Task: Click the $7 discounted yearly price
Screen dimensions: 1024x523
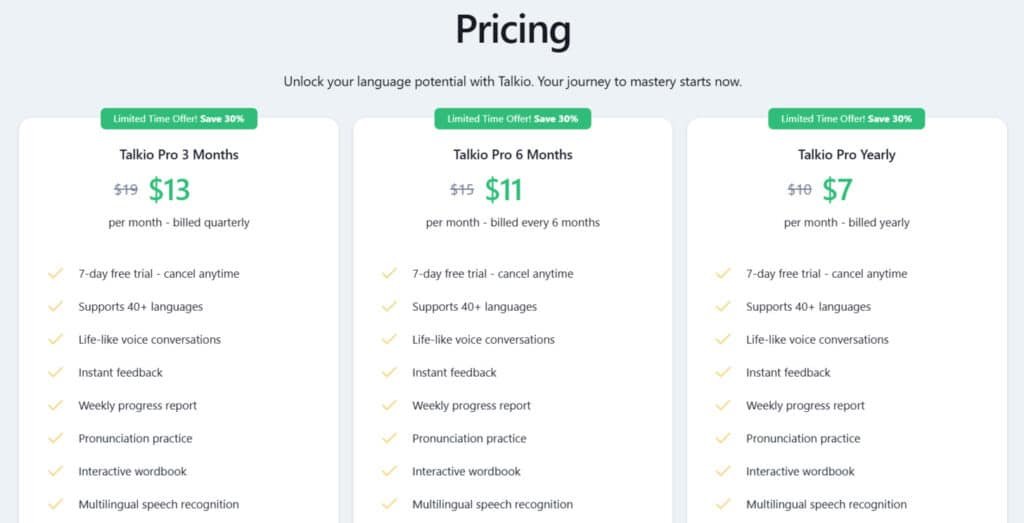Action: pos(837,189)
